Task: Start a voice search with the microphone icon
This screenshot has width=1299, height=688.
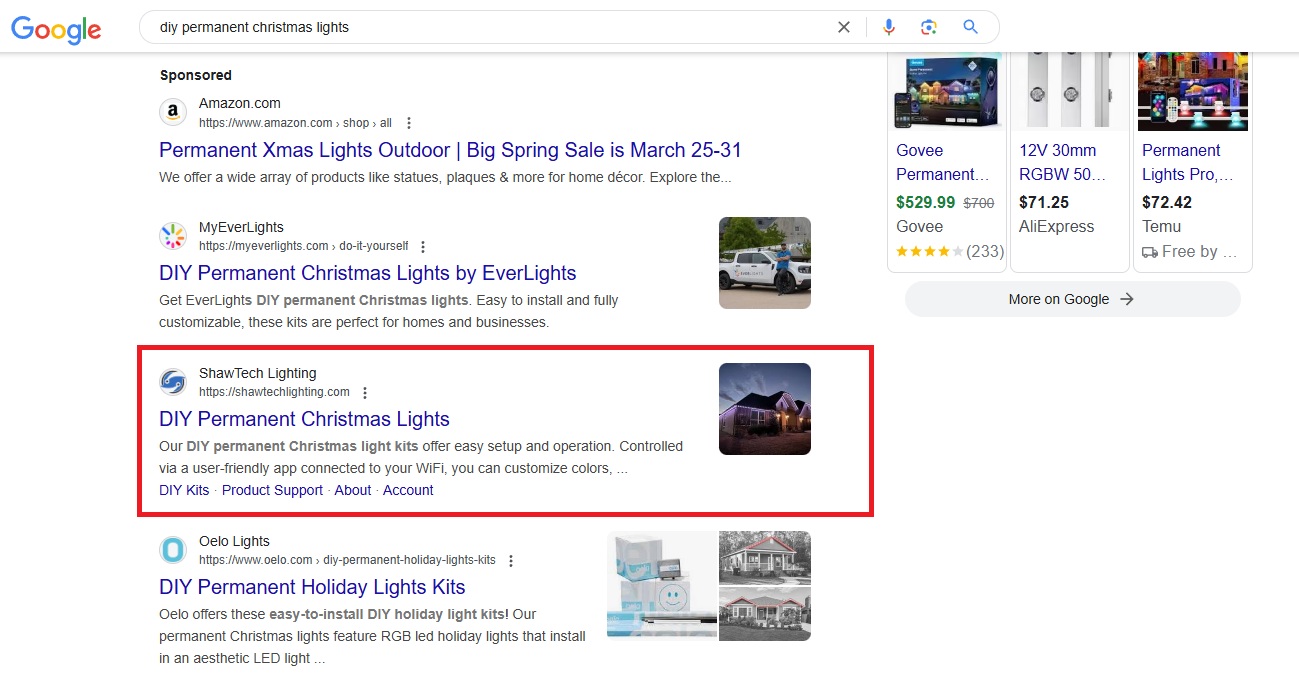Action: pos(889,27)
